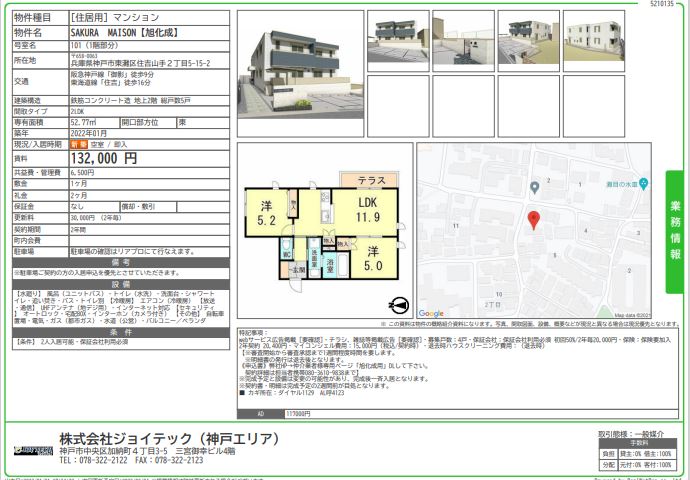Select the company name 株式会社ジョイテック（神戸エリア）
This screenshot has width=690, height=480.
tap(169, 438)
